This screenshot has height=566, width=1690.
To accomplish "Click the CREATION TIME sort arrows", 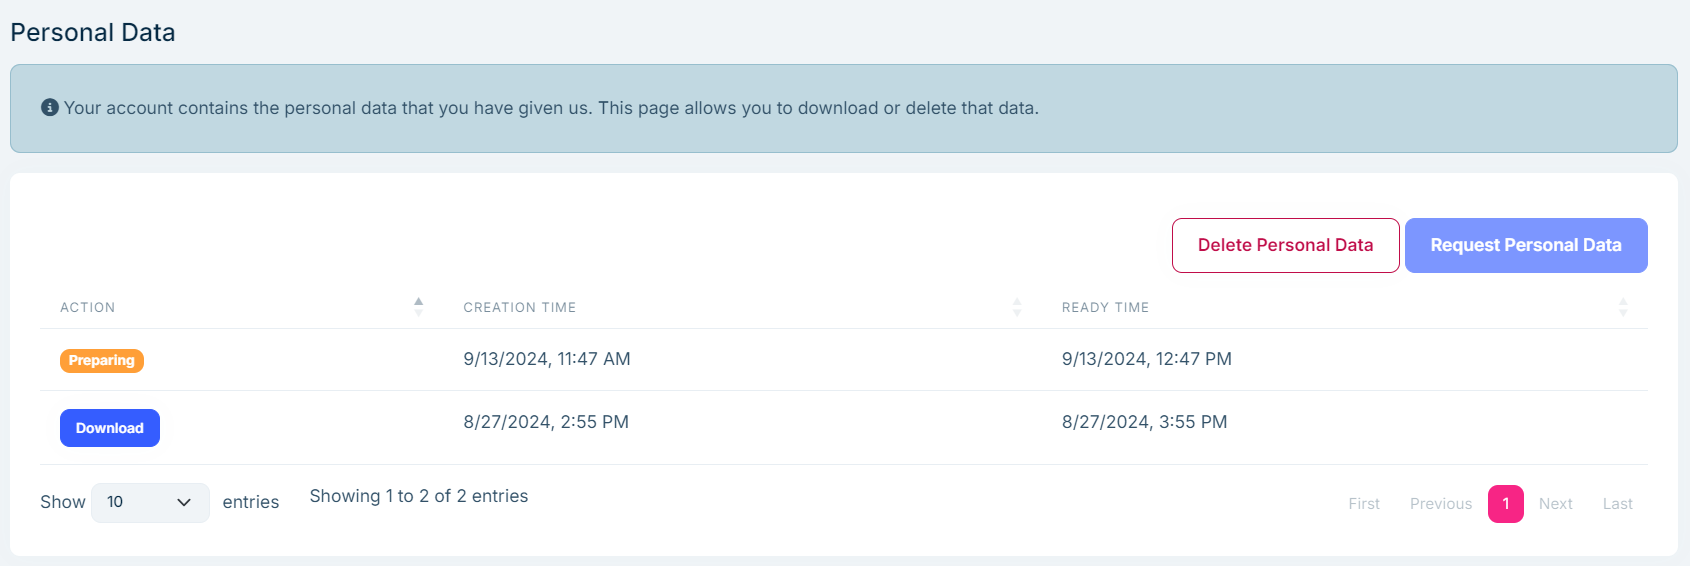I will click(1016, 307).
